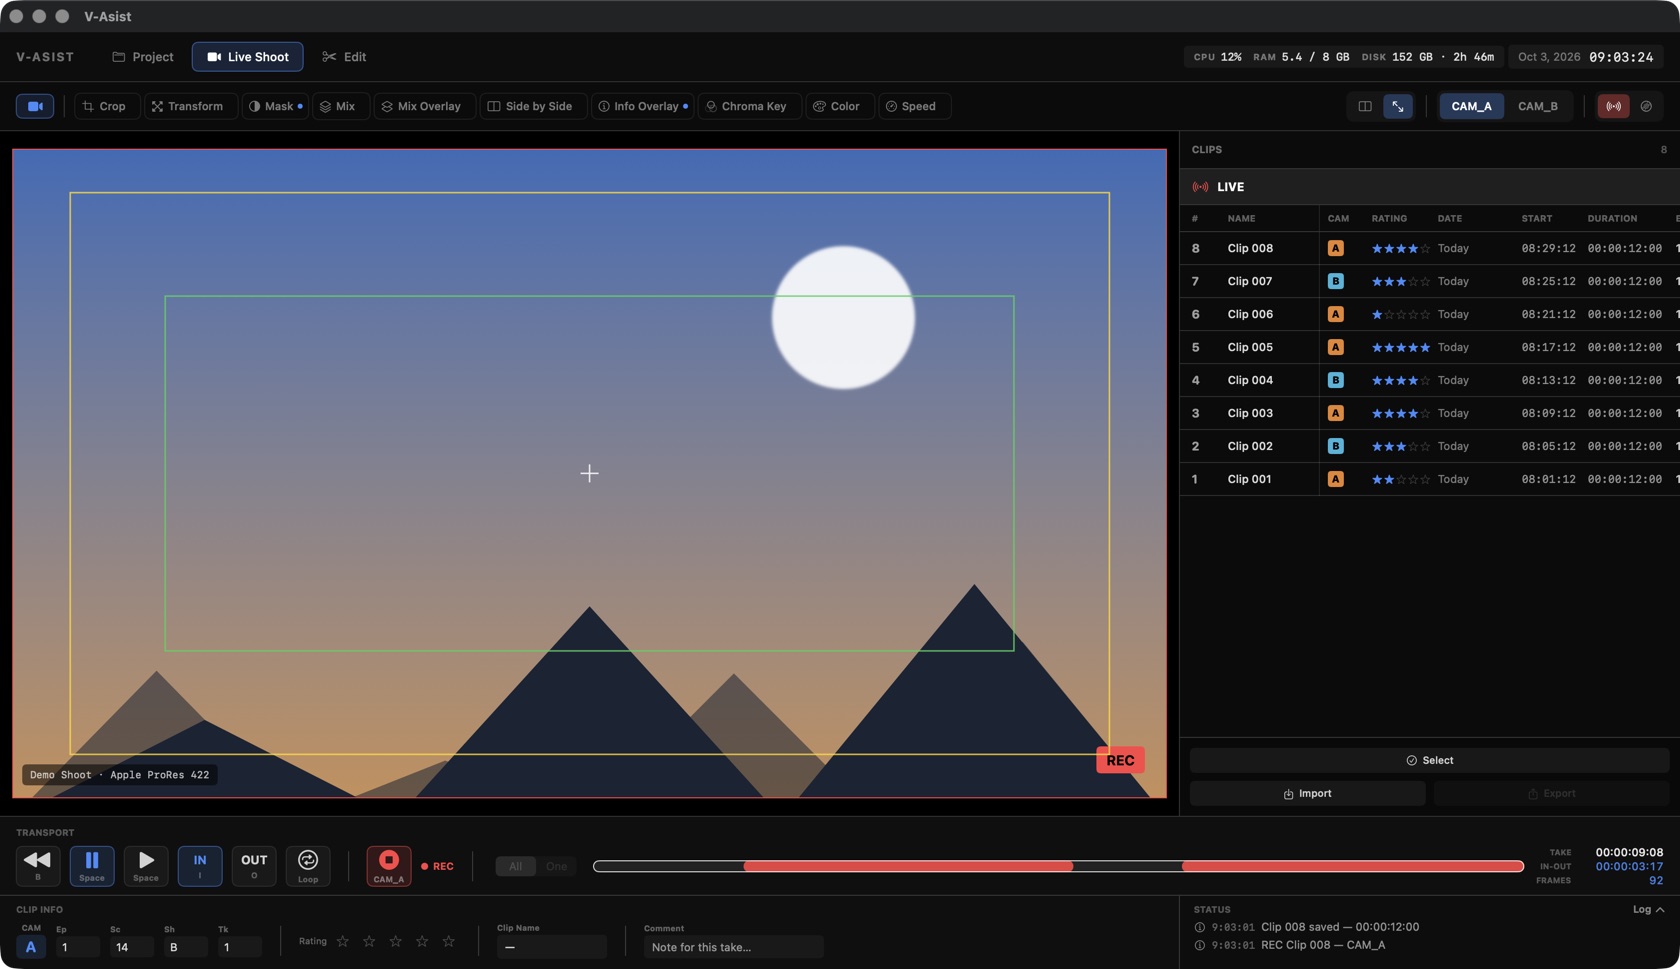The width and height of the screenshot is (1680, 969).
Task: Click the camera view icon in the toolbar
Action: (x=35, y=106)
